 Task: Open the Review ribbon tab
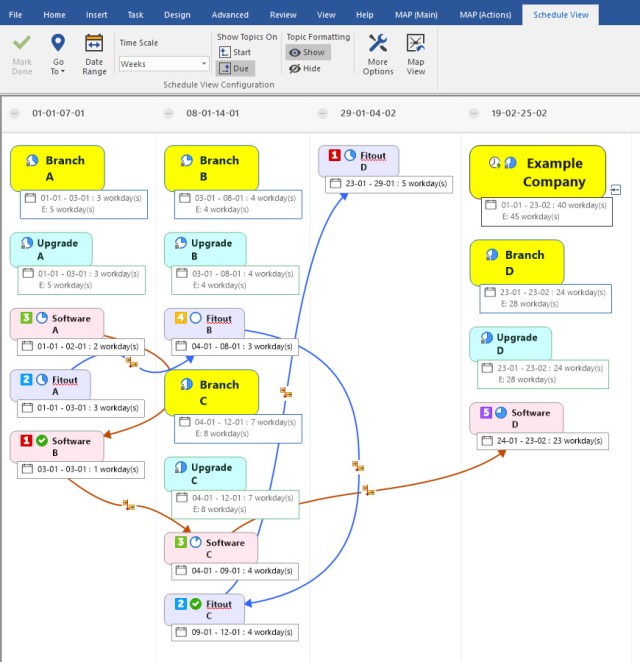[x=283, y=15]
